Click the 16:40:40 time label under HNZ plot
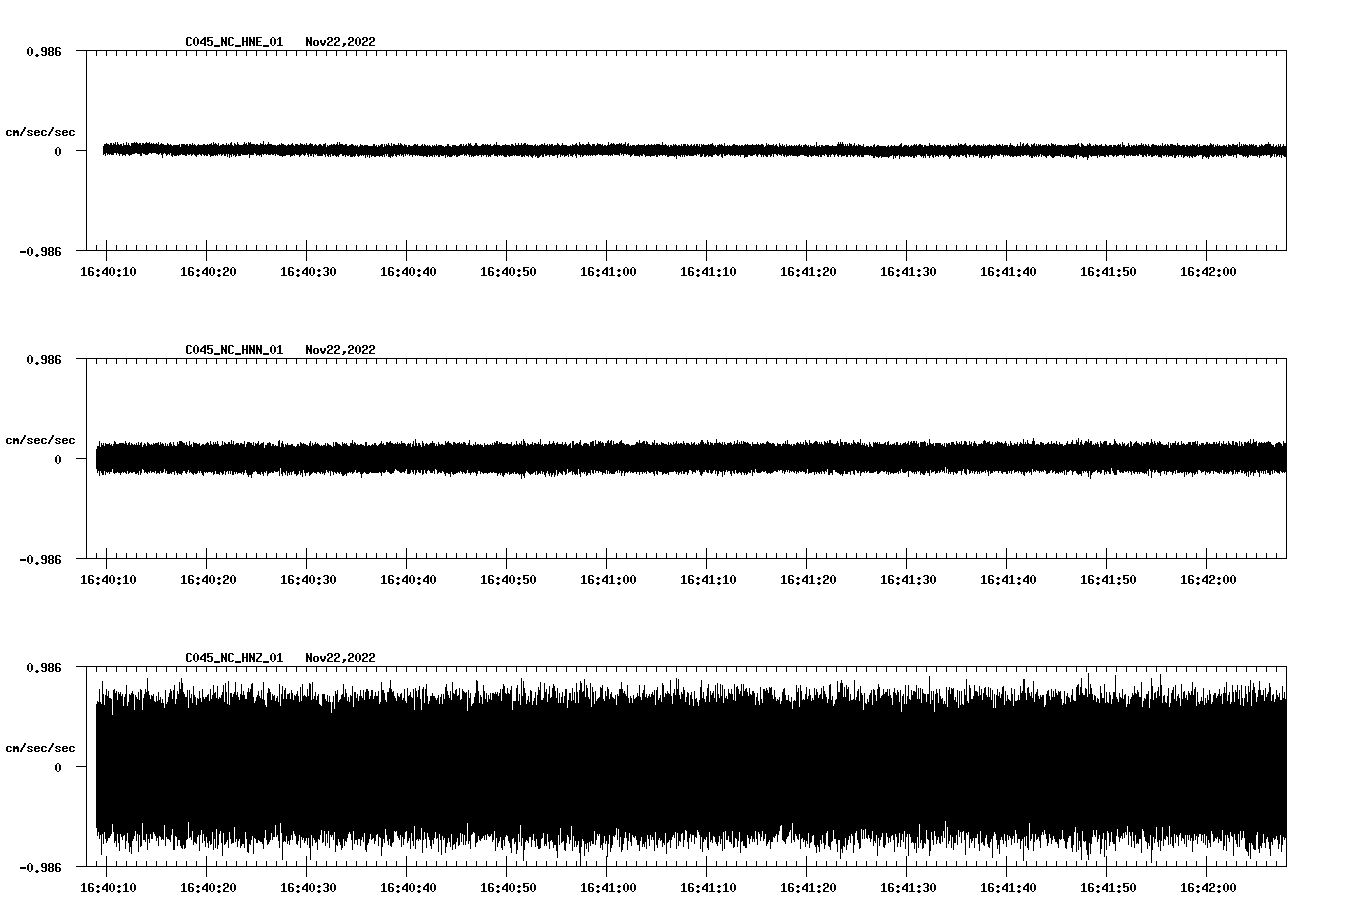This screenshot has height=924, width=1358. click(x=408, y=888)
